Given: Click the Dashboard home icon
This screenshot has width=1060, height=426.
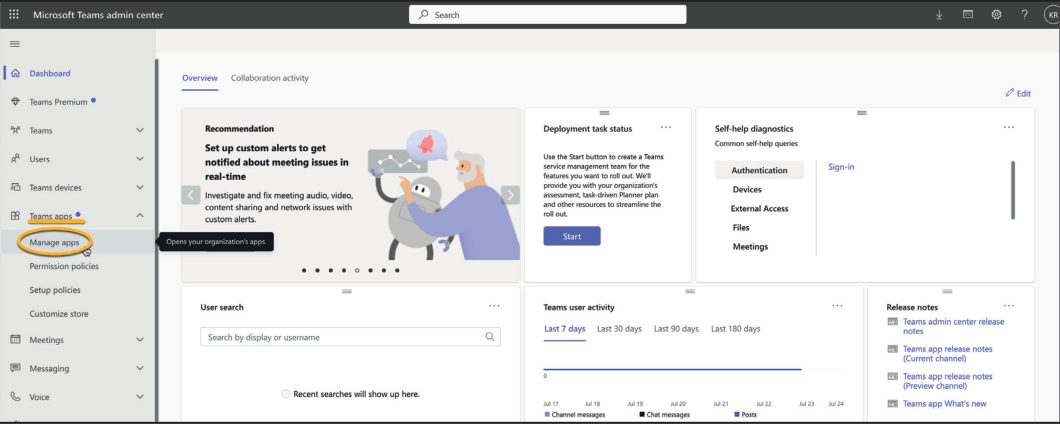Looking at the screenshot, I should pos(15,73).
